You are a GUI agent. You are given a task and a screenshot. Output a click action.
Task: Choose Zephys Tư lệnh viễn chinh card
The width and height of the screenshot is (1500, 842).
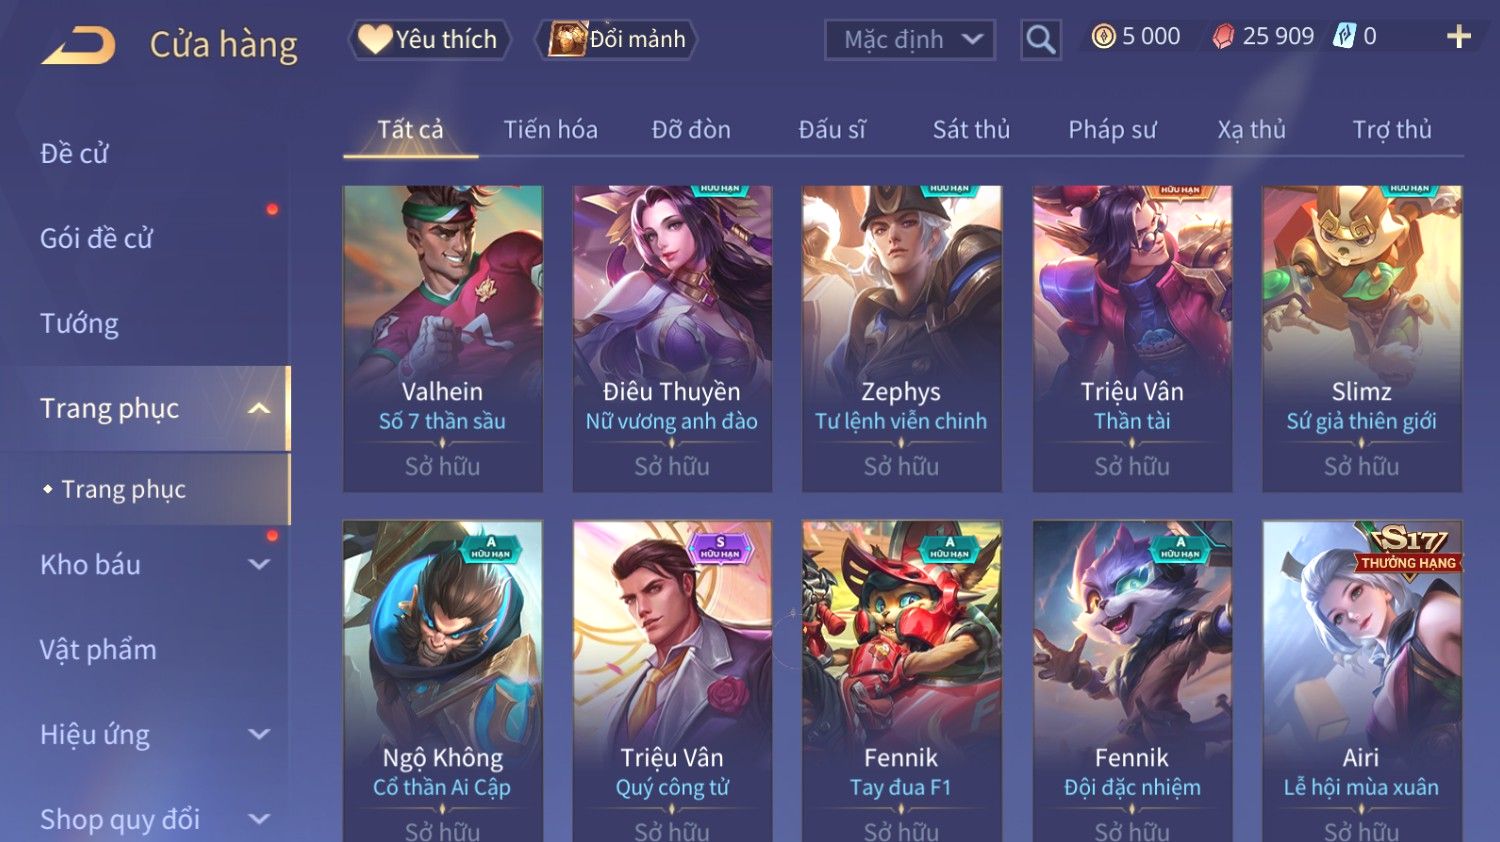(901, 339)
